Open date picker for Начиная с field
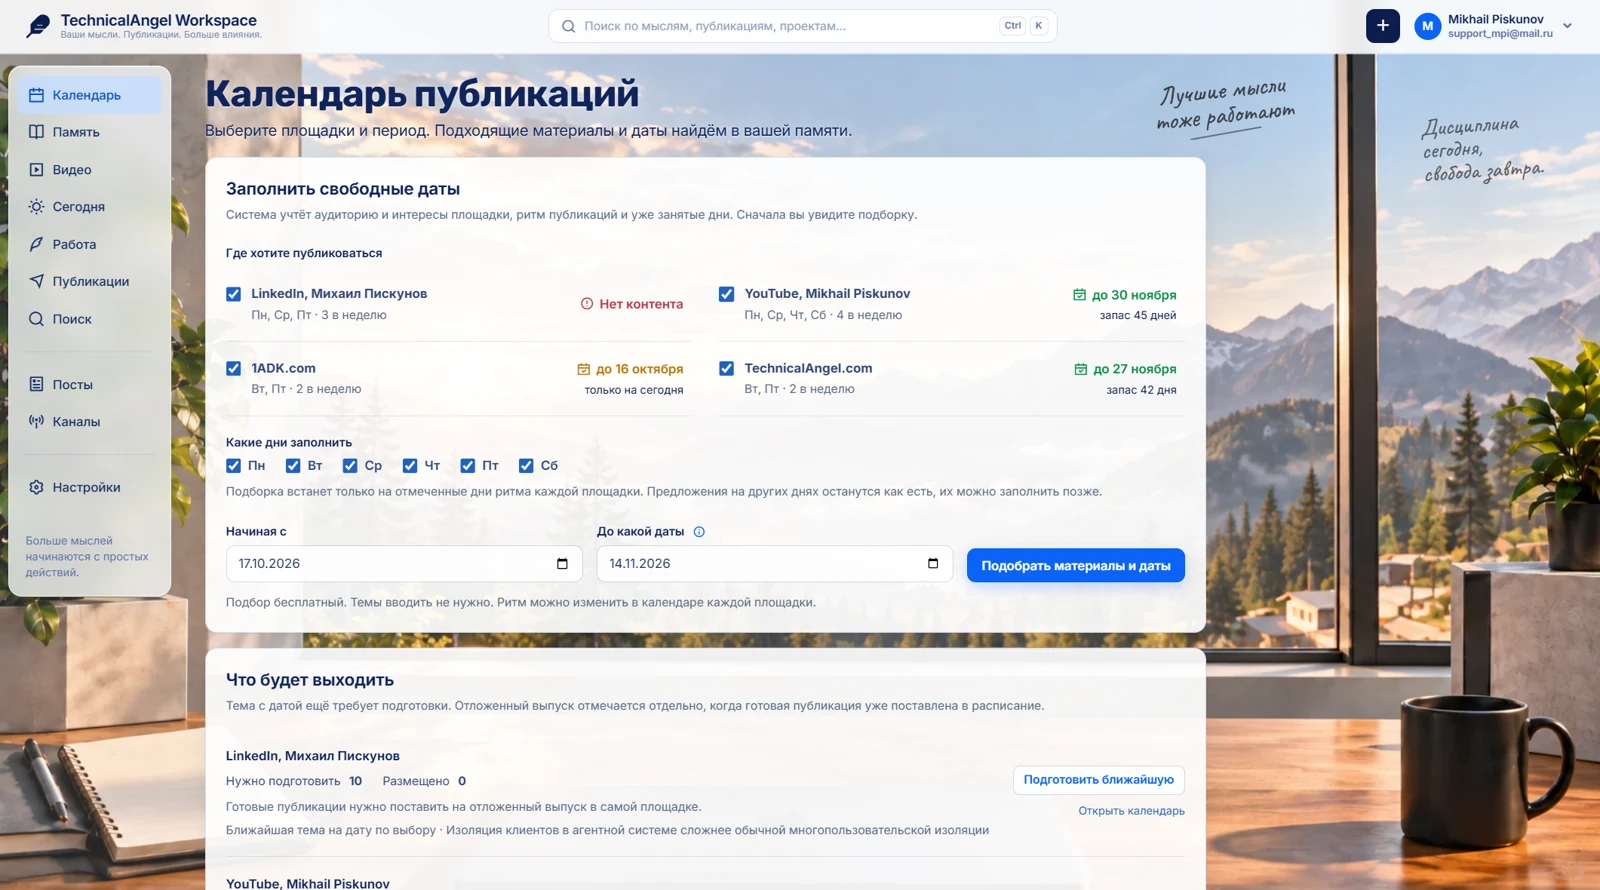 (562, 564)
